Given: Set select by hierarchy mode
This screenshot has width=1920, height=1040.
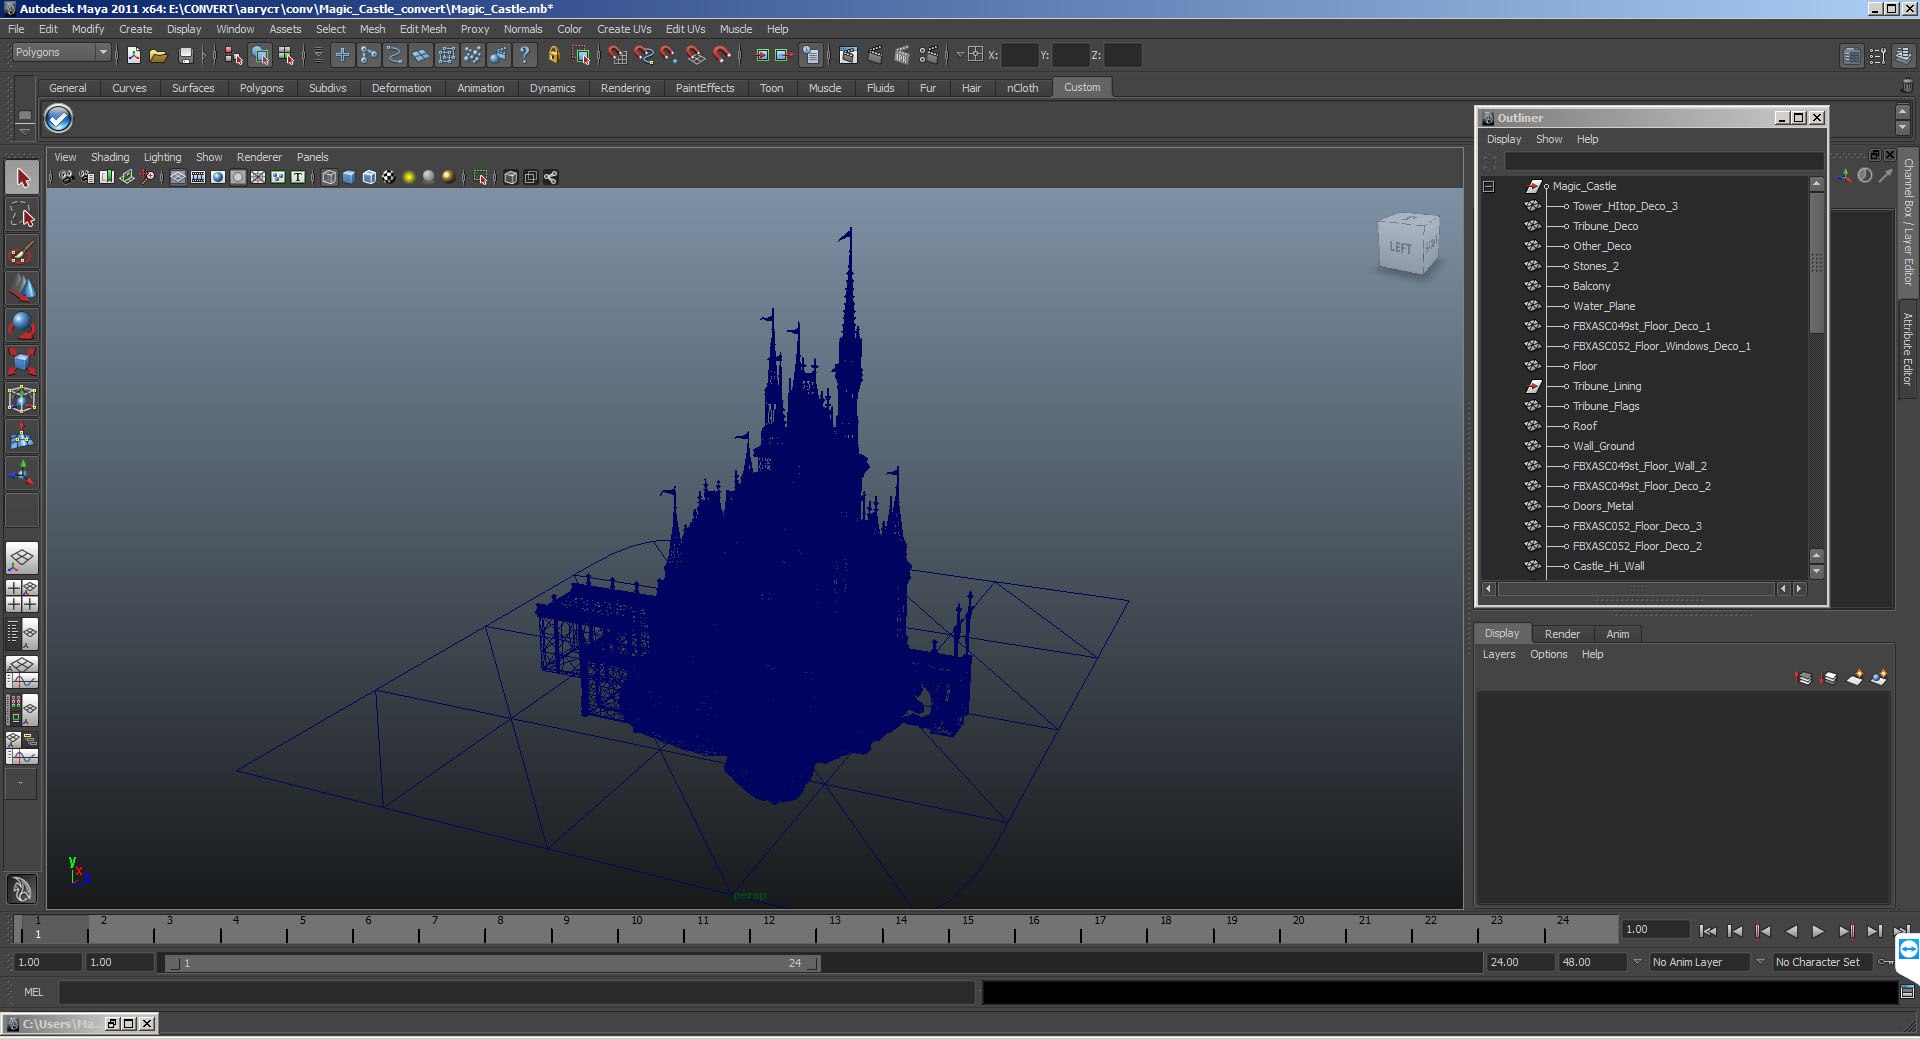Looking at the screenshot, I should [x=233, y=55].
